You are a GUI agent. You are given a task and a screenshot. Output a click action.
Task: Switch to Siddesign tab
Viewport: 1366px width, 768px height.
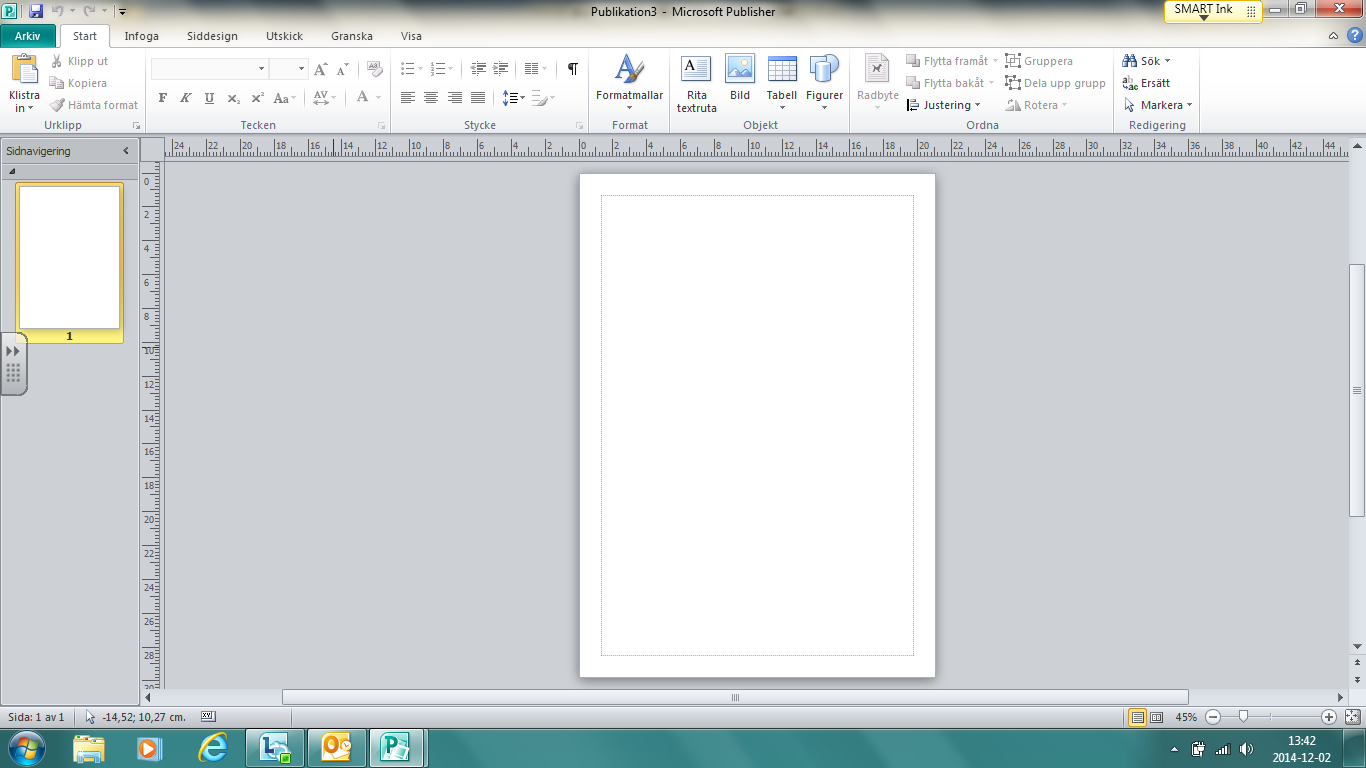pyautogui.click(x=212, y=36)
